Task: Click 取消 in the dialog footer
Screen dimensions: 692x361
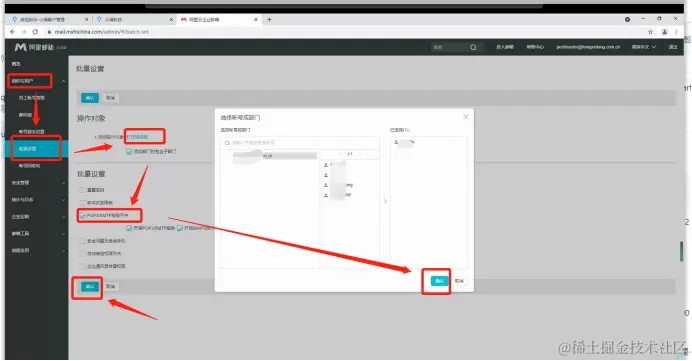Action: [x=459, y=281]
